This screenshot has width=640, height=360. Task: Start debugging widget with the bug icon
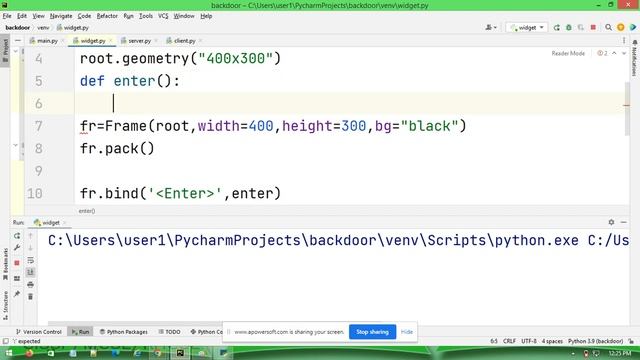pos(569,27)
